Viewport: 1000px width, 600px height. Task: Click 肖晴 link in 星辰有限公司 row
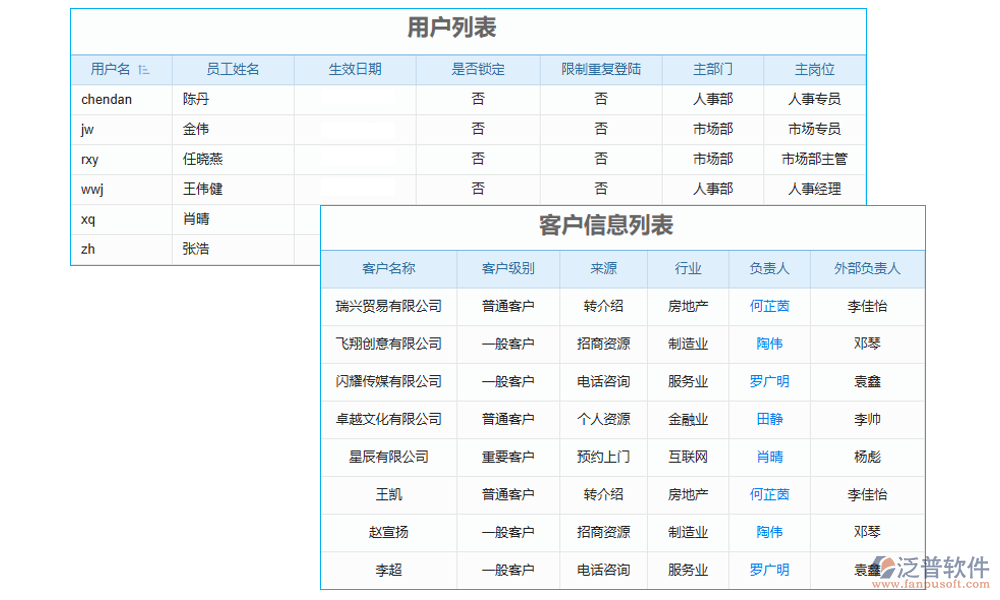[x=768, y=457]
